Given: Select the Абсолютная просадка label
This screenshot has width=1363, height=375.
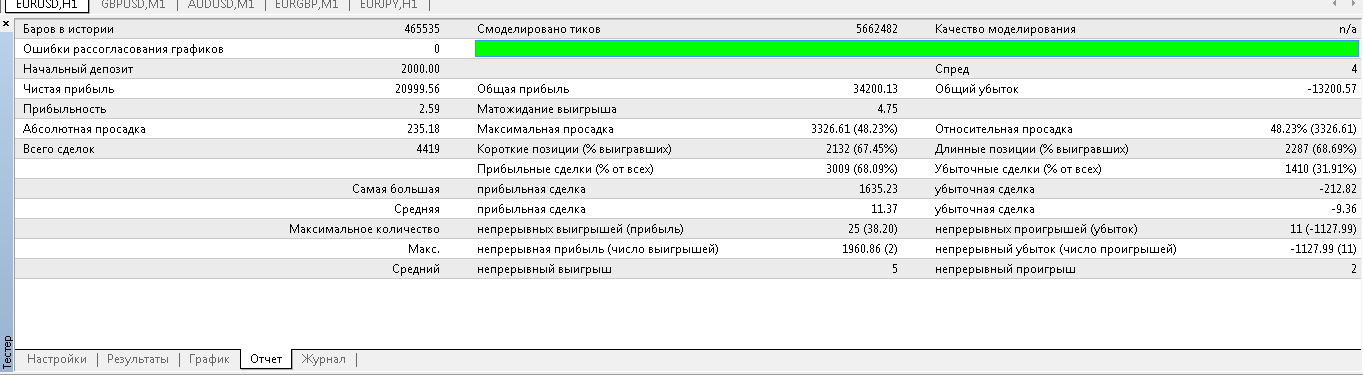Looking at the screenshot, I should [84, 129].
